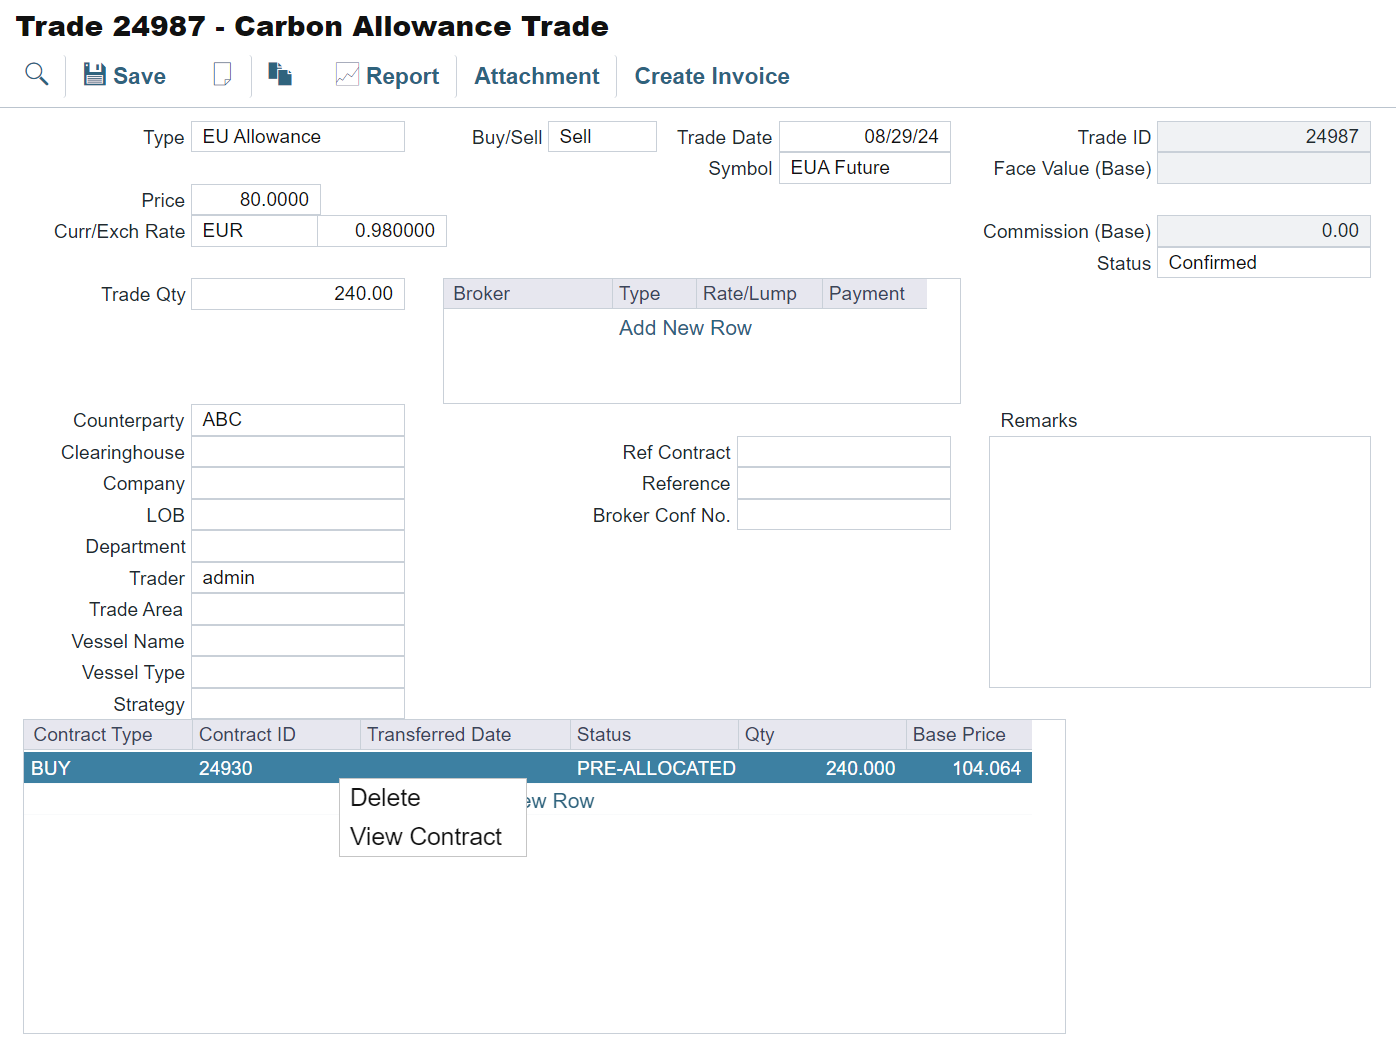Click inside the Remarks text area
This screenshot has height=1040, width=1396.
coord(1178,560)
